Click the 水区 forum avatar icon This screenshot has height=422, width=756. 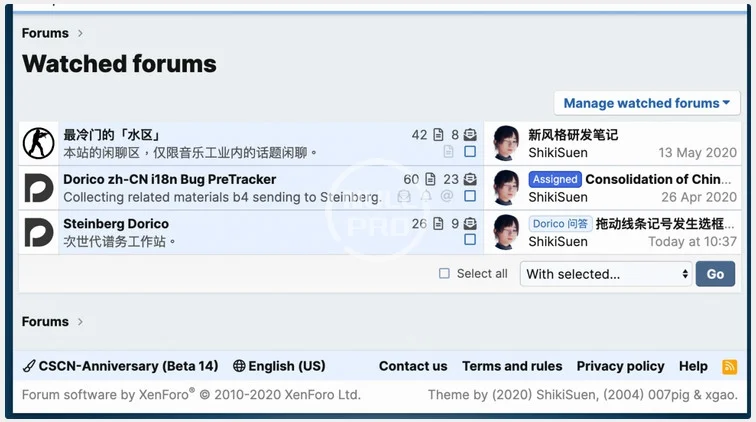coord(39,144)
